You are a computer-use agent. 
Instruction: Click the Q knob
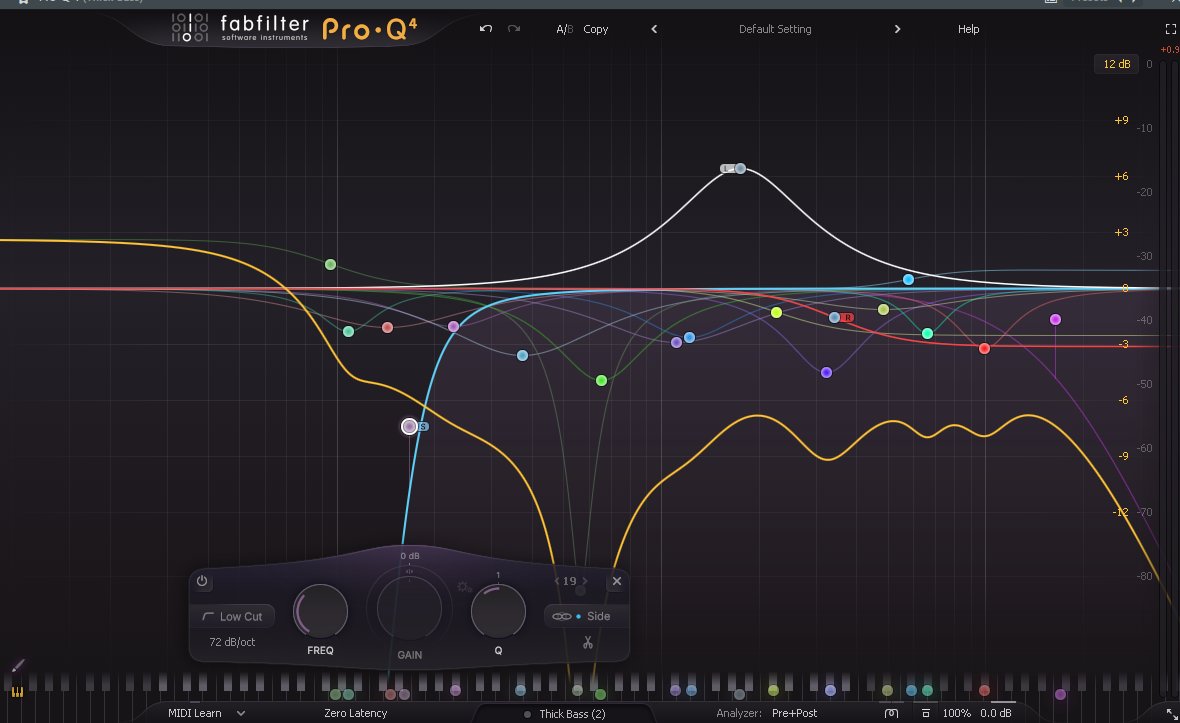[498, 611]
